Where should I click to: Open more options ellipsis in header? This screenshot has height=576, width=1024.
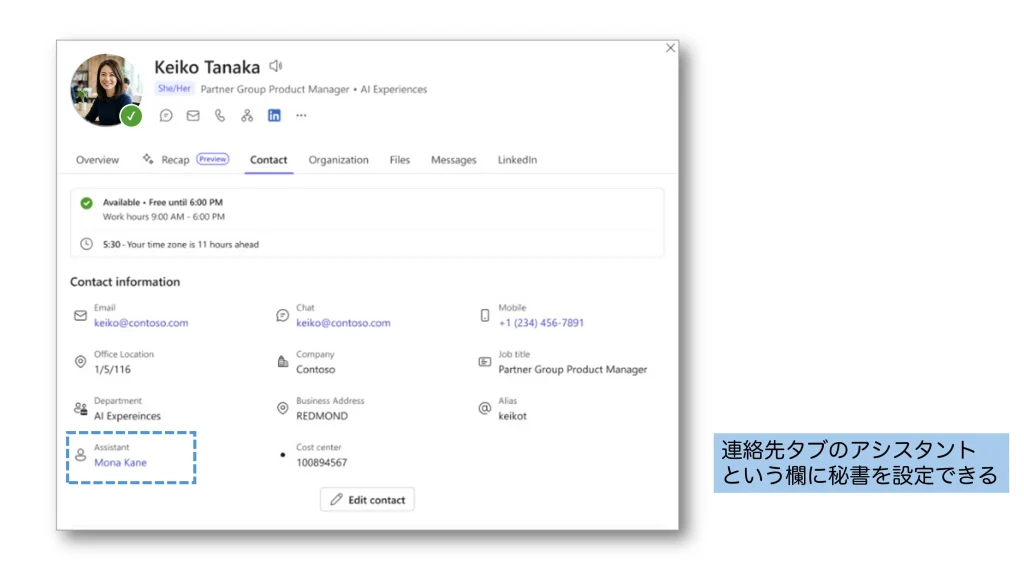301,116
